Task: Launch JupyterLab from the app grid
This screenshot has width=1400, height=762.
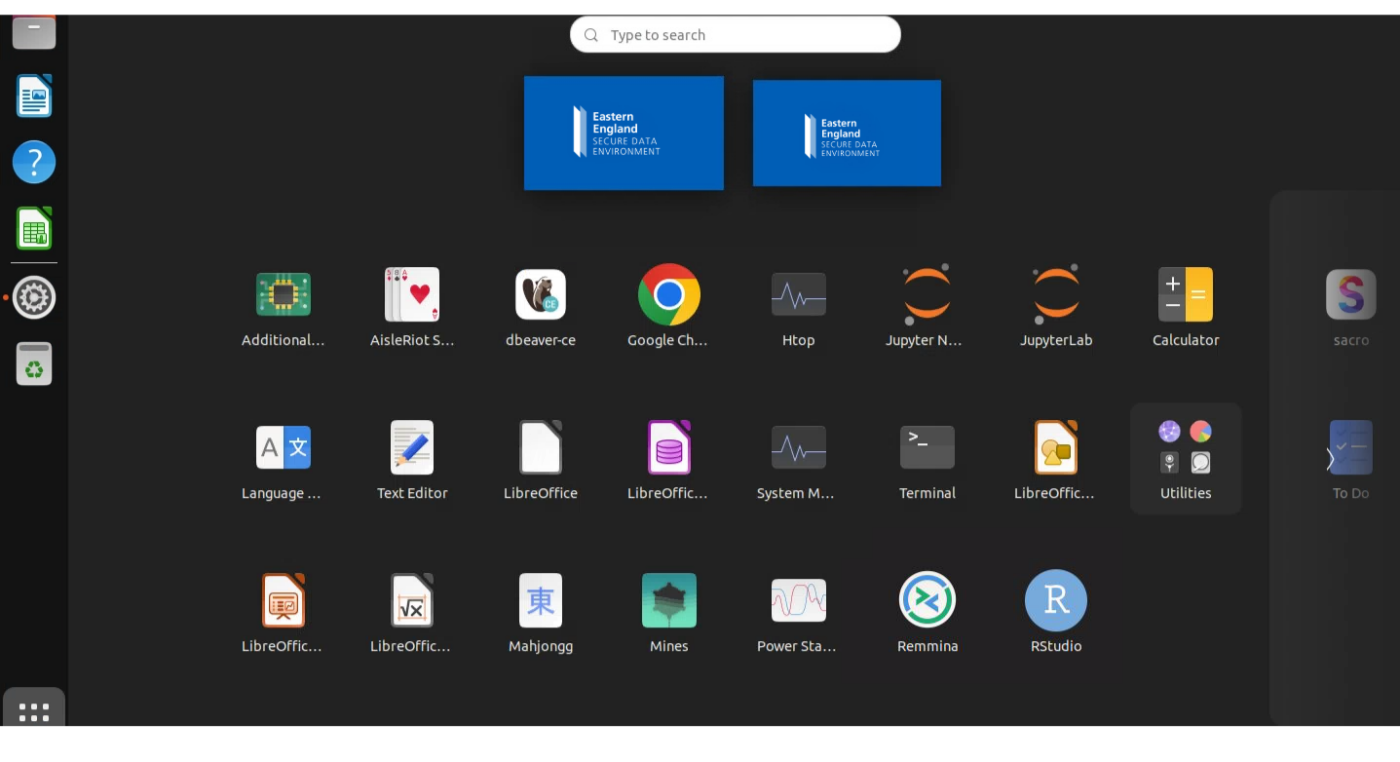Action: coord(1056,296)
